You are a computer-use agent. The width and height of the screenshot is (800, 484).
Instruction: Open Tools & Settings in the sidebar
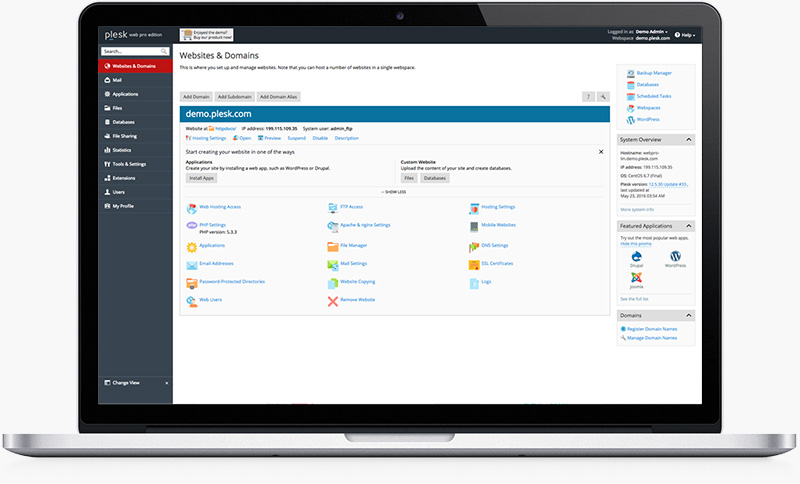[135, 164]
